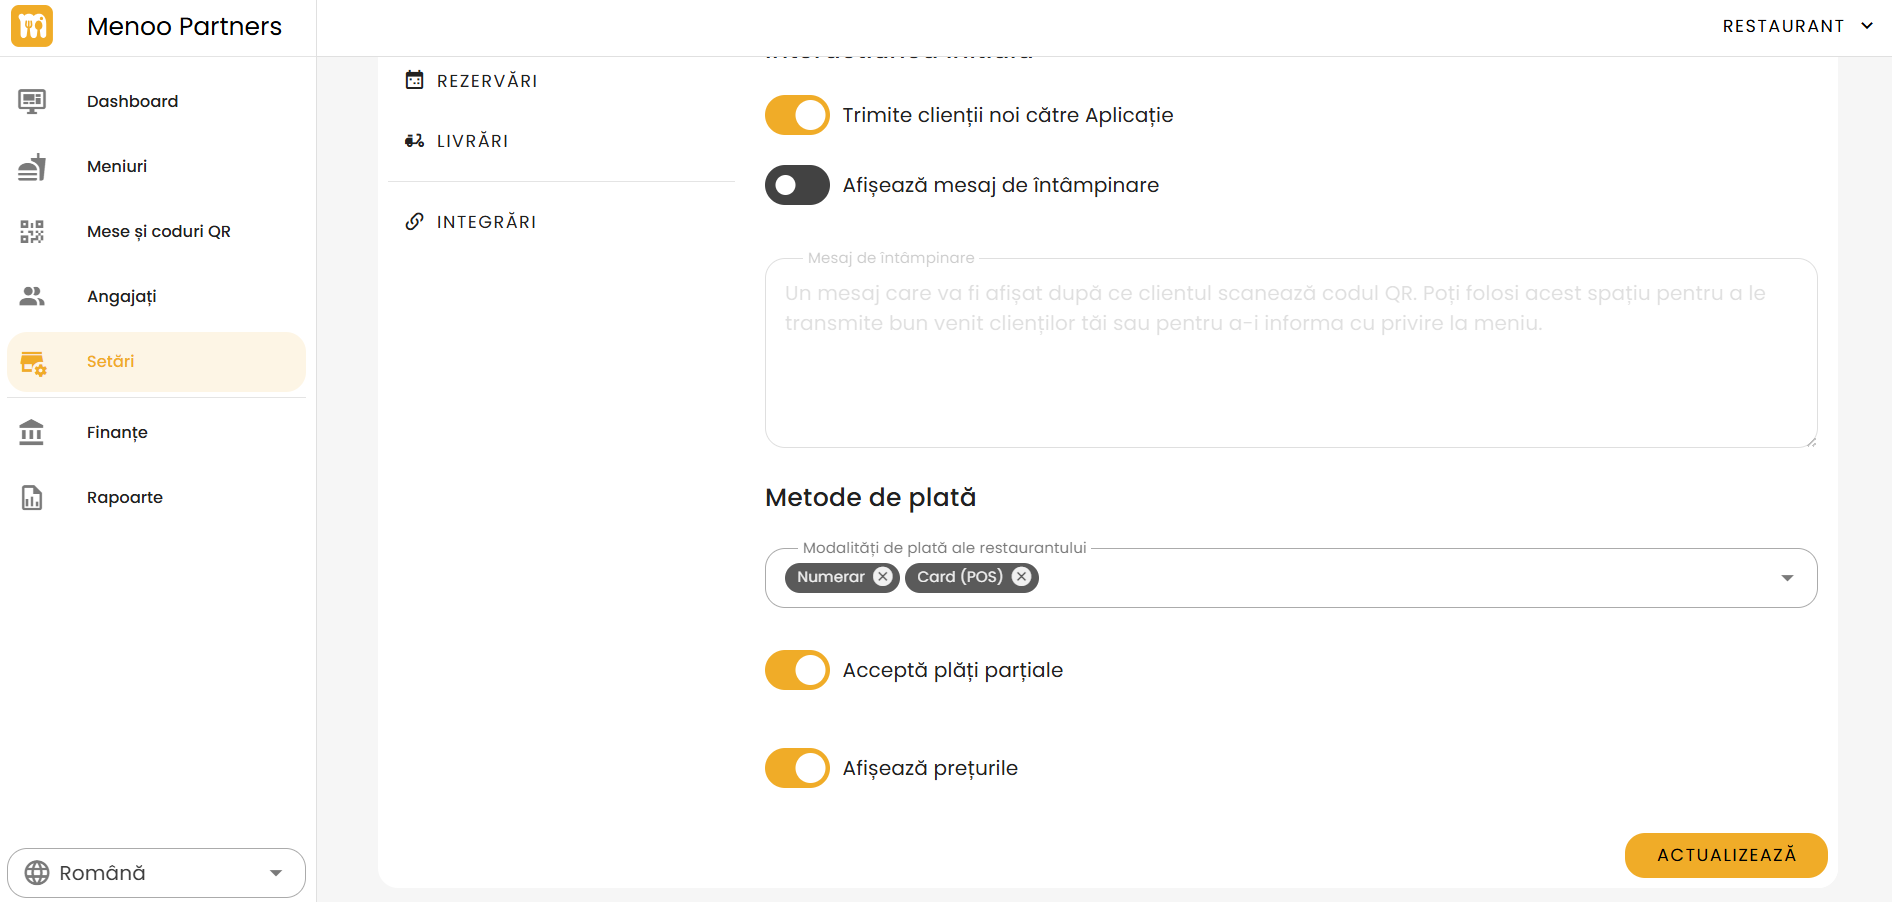Open the Română language selector
Image resolution: width=1892 pixels, height=902 pixels.
(x=156, y=873)
